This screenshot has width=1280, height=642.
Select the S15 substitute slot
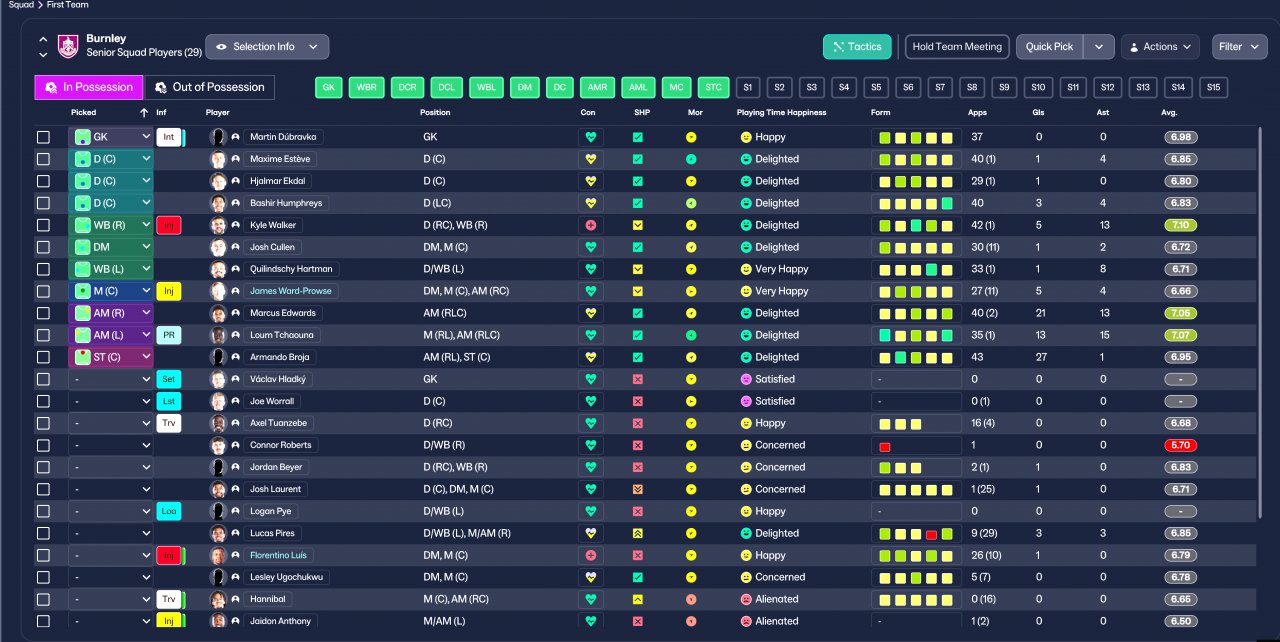pos(1213,87)
